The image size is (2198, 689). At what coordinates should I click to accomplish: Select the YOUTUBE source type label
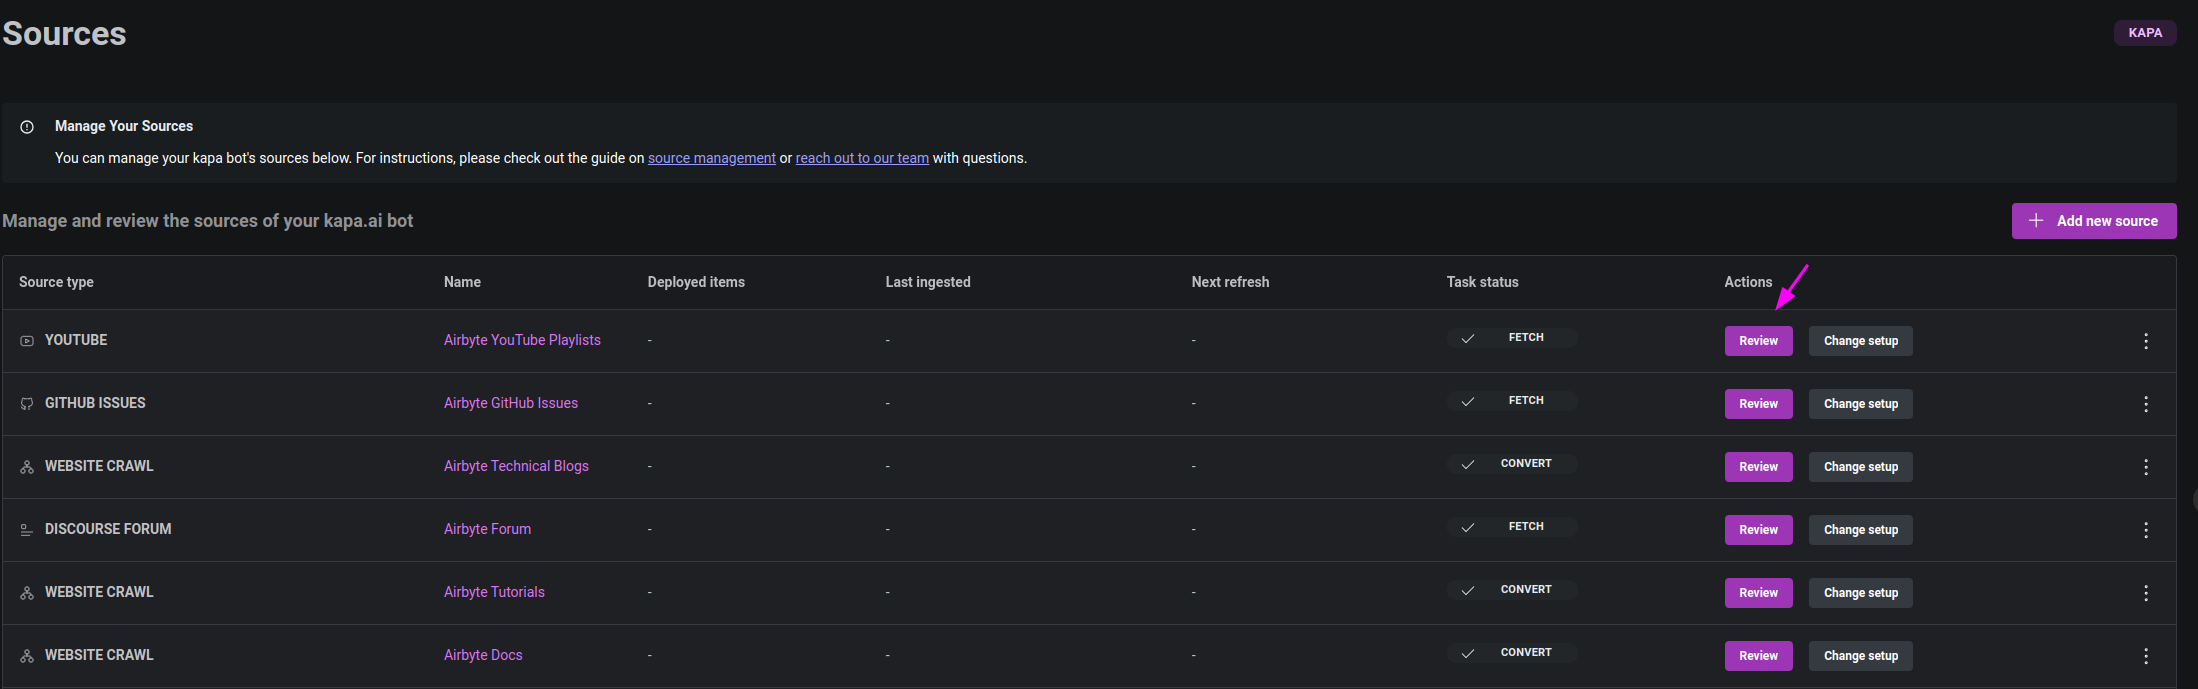coord(76,340)
